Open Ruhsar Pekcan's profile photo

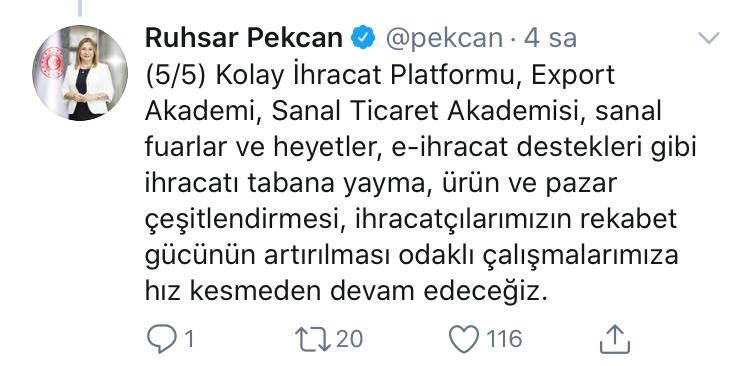point(80,73)
